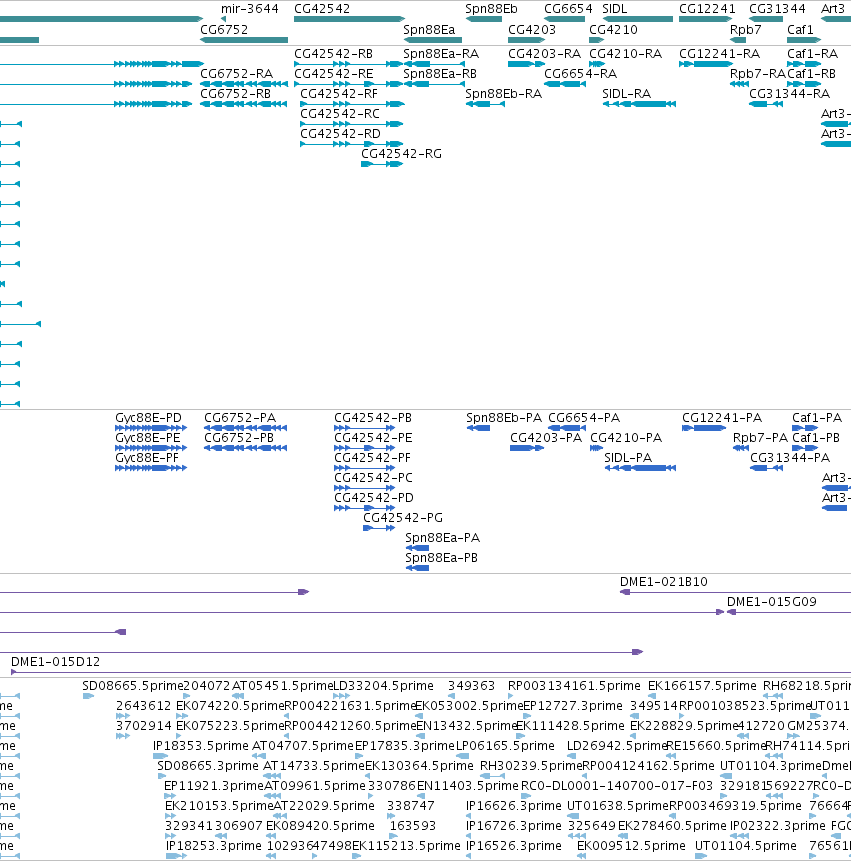Open EST IP16626.3prime

[514, 806]
